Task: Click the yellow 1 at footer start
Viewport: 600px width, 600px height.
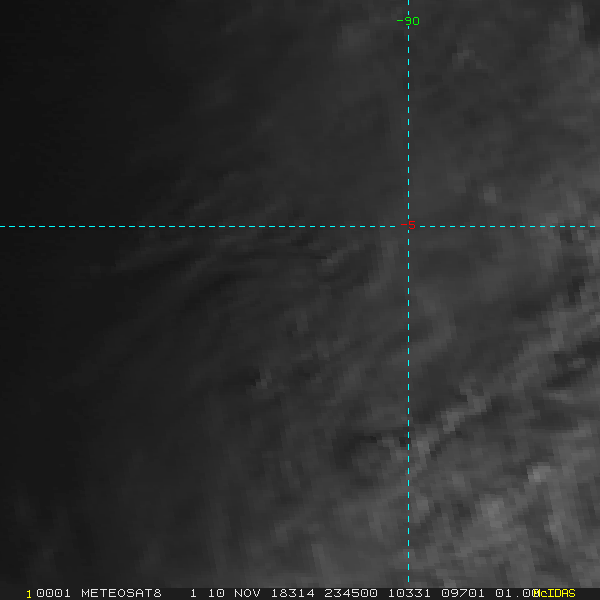Action: coord(29,593)
